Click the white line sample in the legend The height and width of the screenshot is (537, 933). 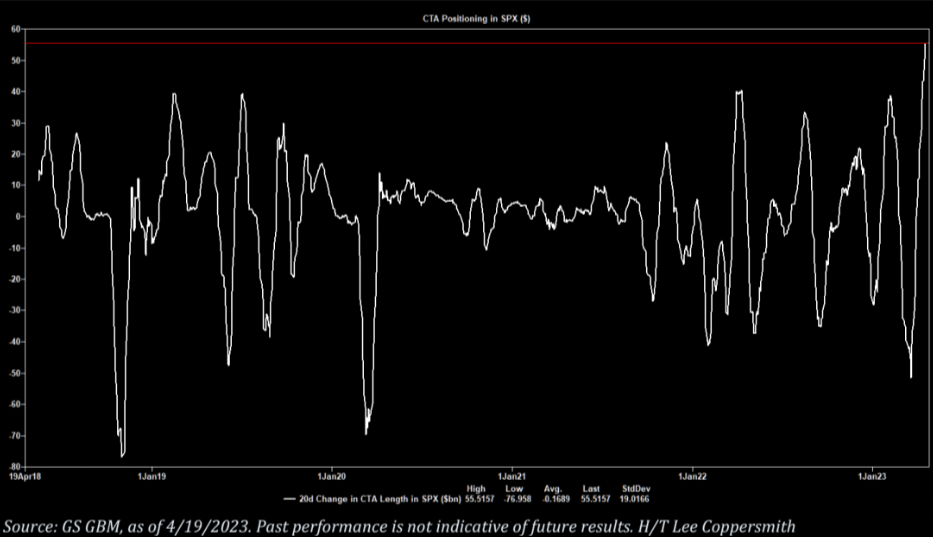[290, 499]
